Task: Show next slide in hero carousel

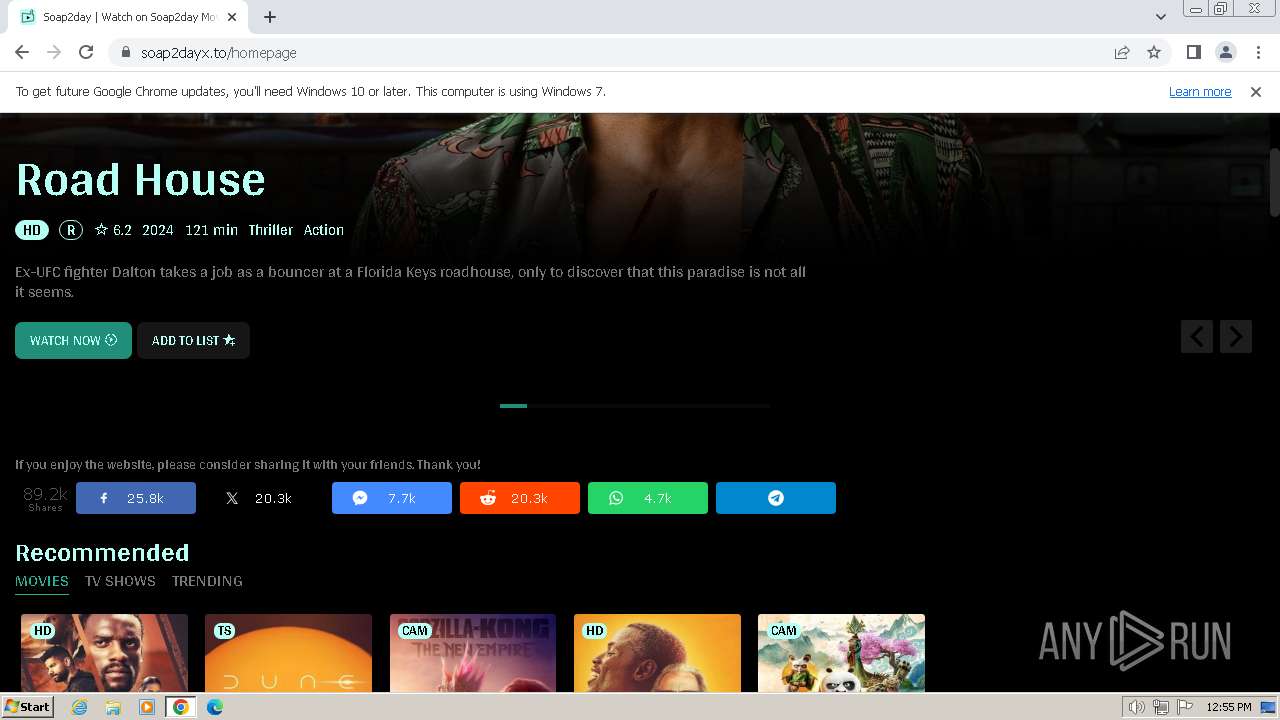Action: [x=1236, y=337]
